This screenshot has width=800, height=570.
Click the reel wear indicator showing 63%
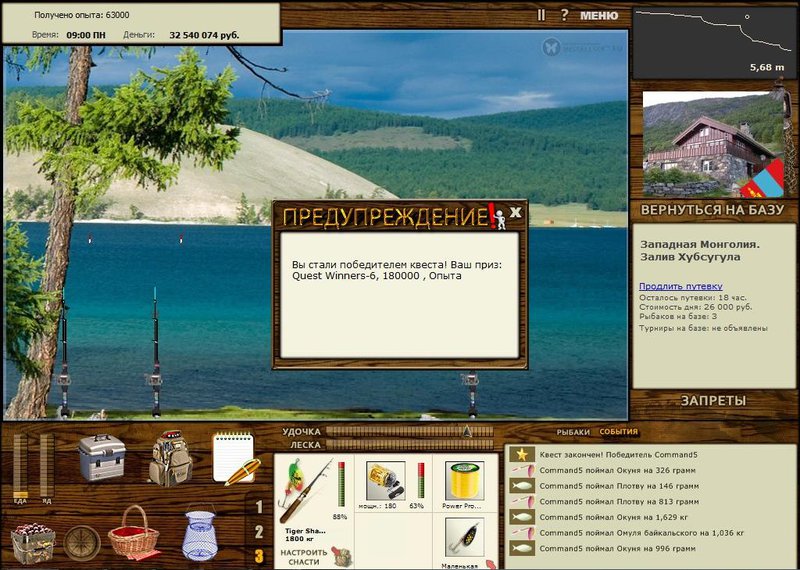(421, 481)
